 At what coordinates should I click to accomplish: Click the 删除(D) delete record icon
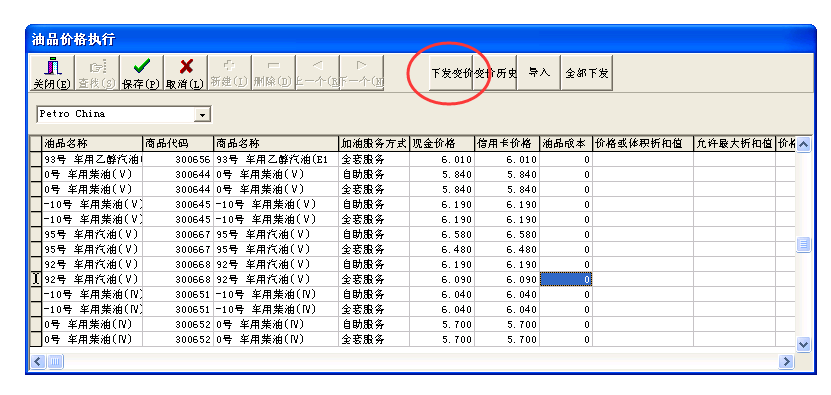click(x=273, y=73)
